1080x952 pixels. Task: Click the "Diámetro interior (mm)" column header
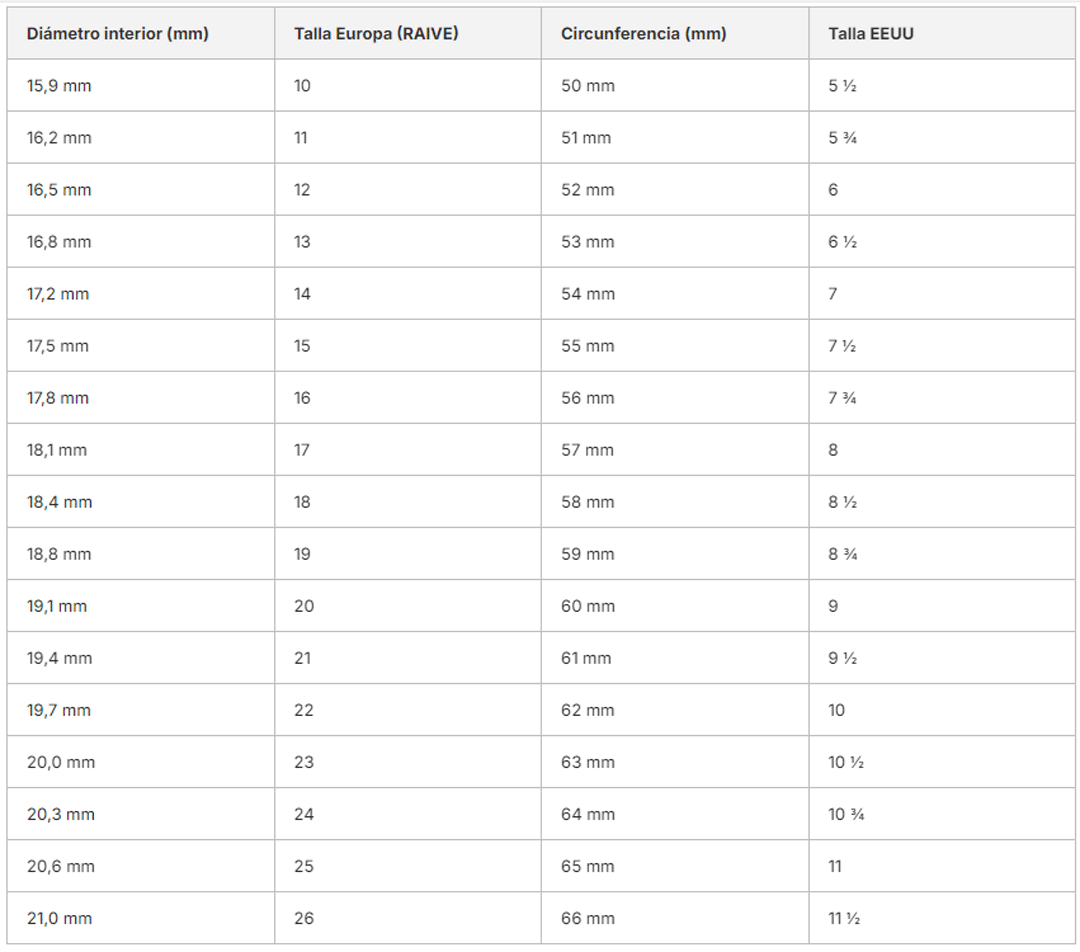pos(118,34)
